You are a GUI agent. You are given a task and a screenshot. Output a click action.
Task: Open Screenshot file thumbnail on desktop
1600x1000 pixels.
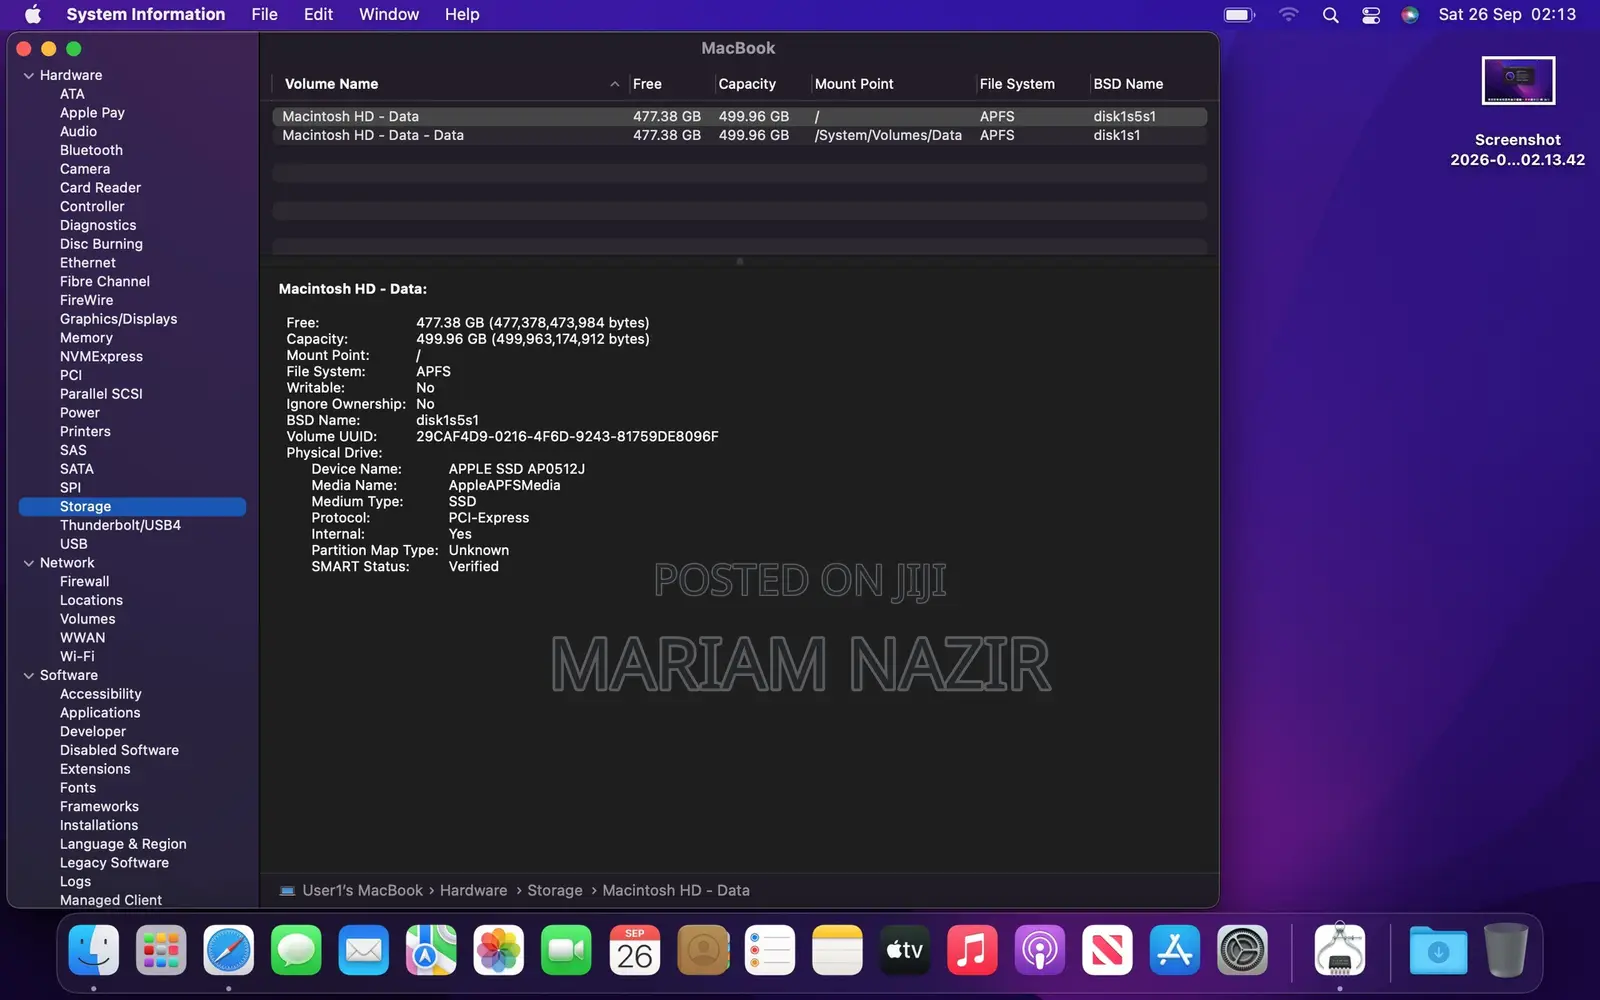point(1518,81)
